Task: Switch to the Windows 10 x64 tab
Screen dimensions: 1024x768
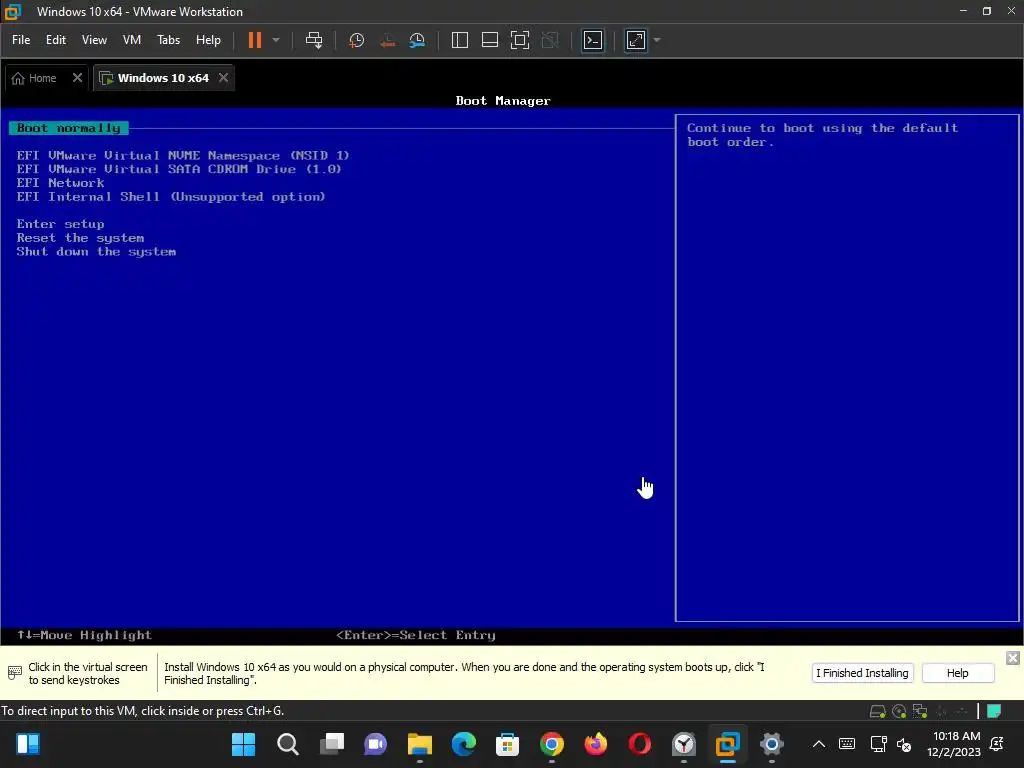Action: click(x=155, y=78)
